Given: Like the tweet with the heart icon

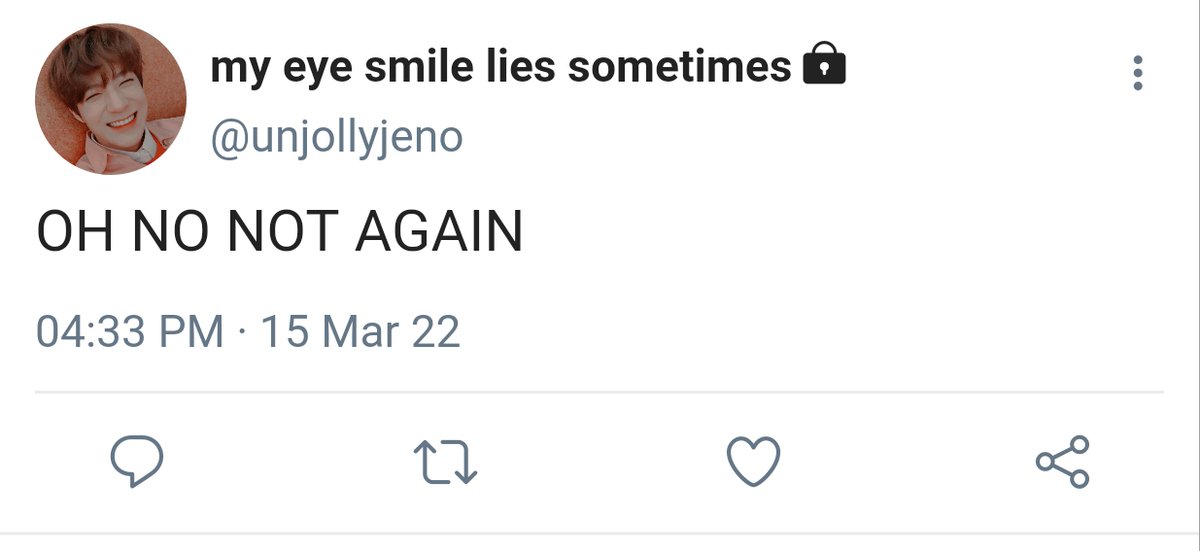Looking at the screenshot, I should pyautogui.click(x=752, y=463).
